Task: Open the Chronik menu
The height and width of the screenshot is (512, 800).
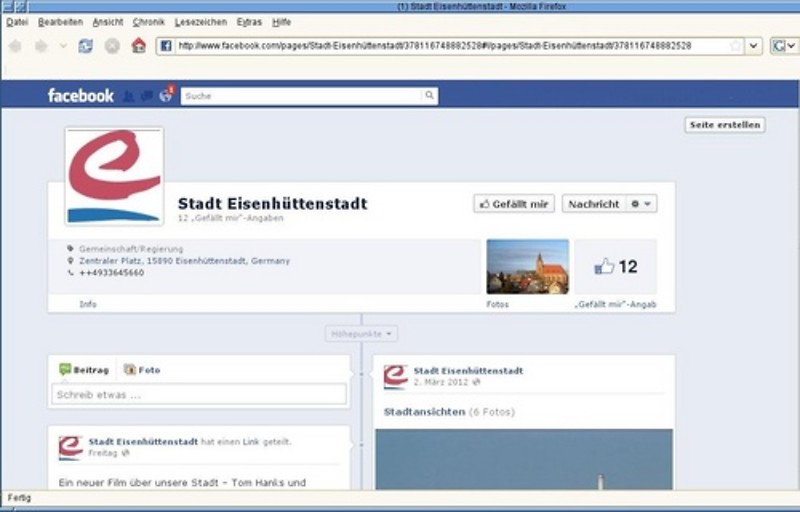Action: (x=148, y=22)
